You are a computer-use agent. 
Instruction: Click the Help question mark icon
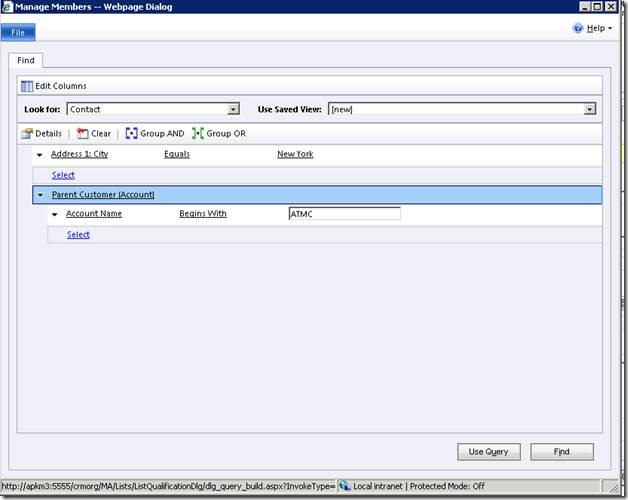coord(578,28)
